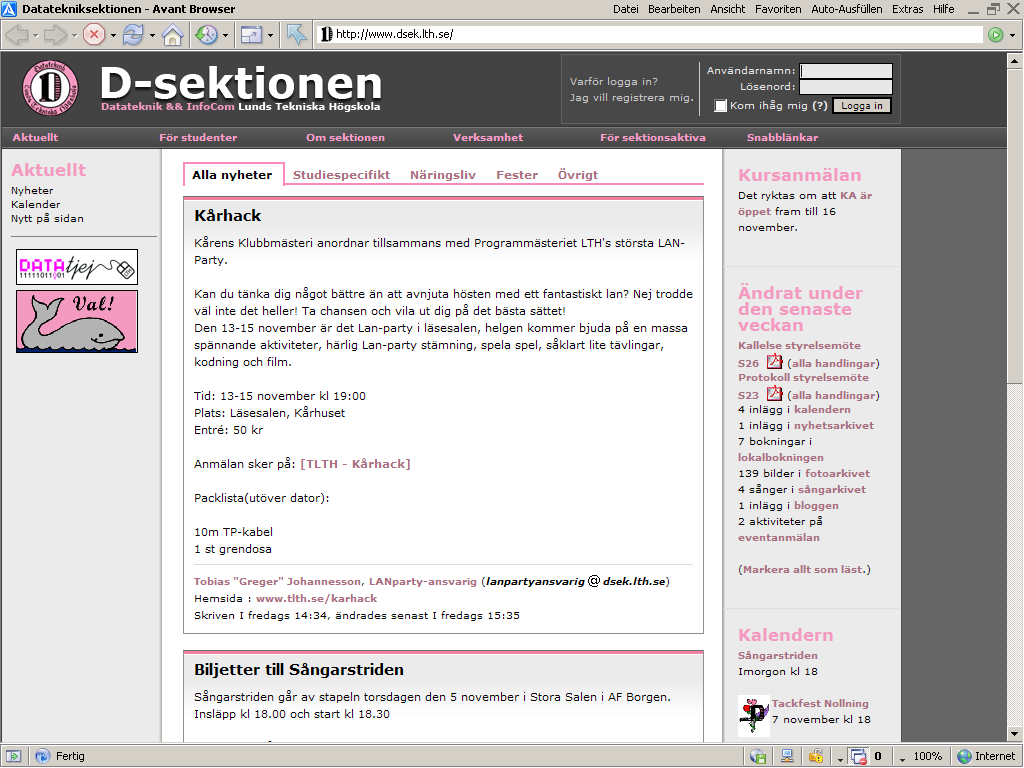
Task: Open the För studenter navigation menu
Action: coord(198,137)
